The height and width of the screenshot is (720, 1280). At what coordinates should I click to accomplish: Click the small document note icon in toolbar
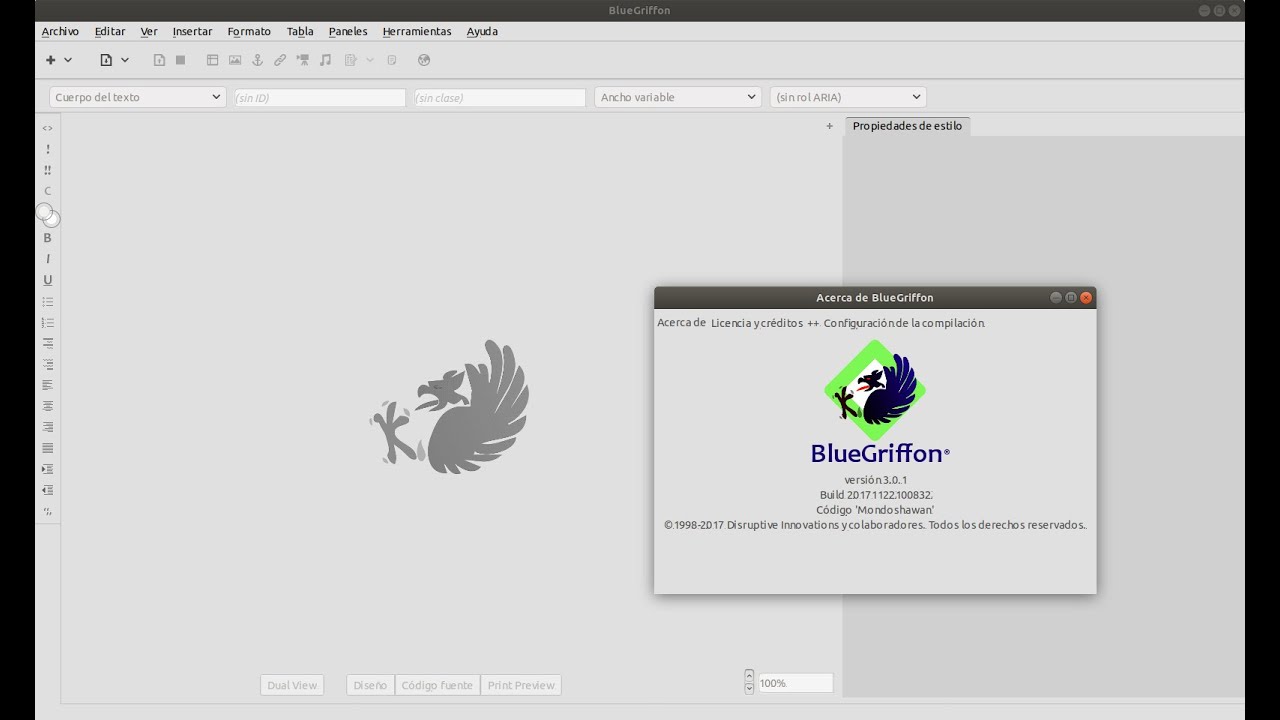point(392,60)
